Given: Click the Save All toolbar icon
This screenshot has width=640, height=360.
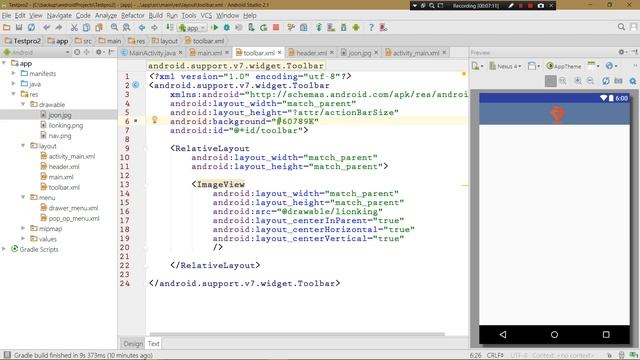Looking at the screenshot, I should 19,28.
